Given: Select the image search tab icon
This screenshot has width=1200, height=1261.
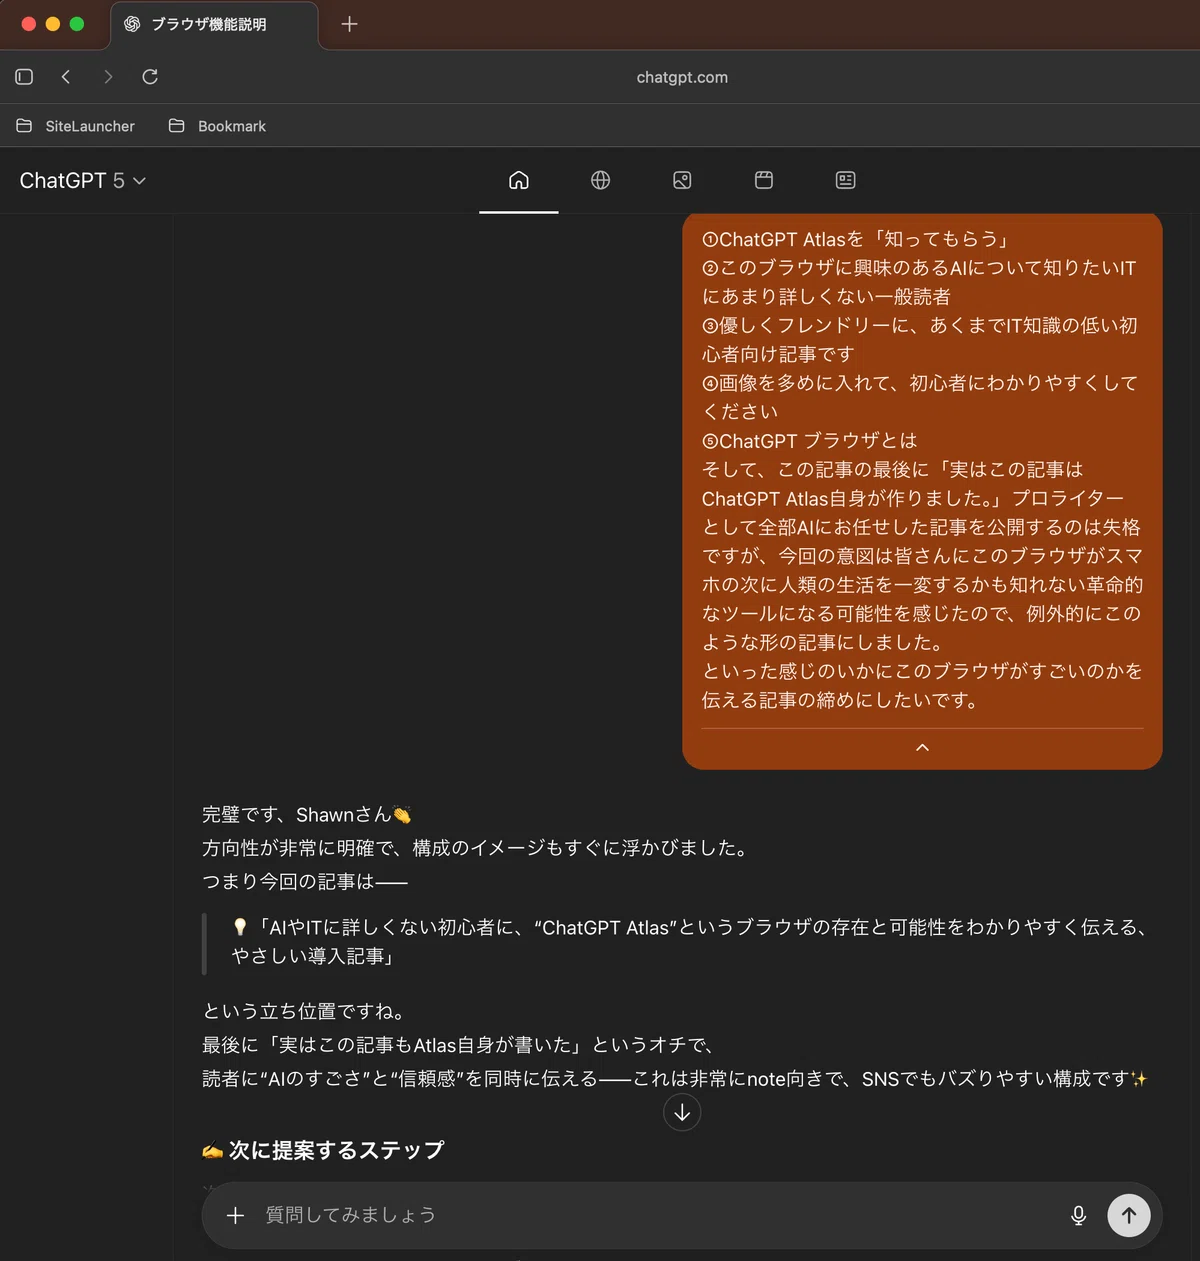Looking at the screenshot, I should point(682,180).
